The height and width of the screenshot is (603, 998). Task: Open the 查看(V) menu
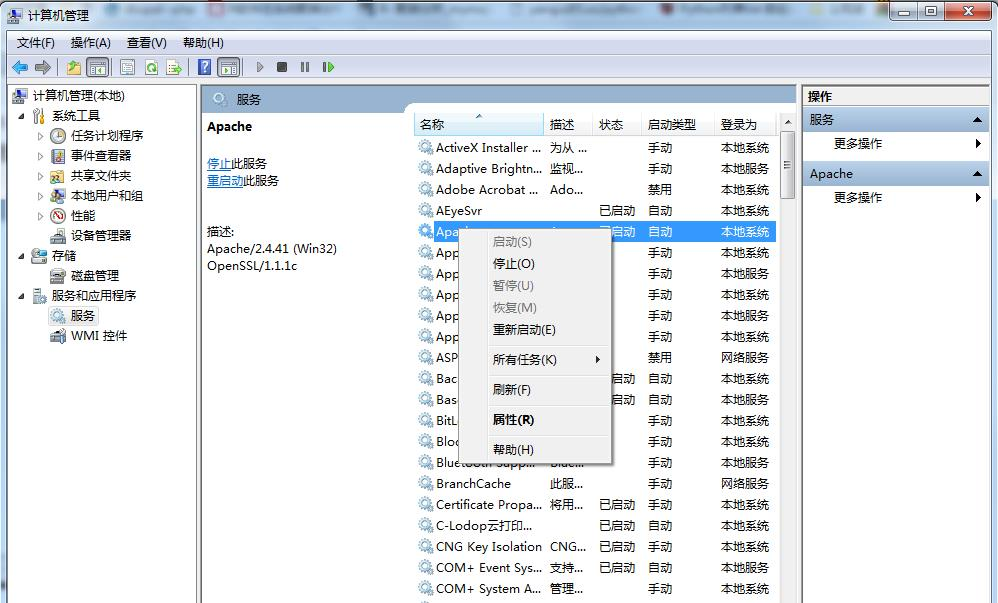[x=145, y=42]
